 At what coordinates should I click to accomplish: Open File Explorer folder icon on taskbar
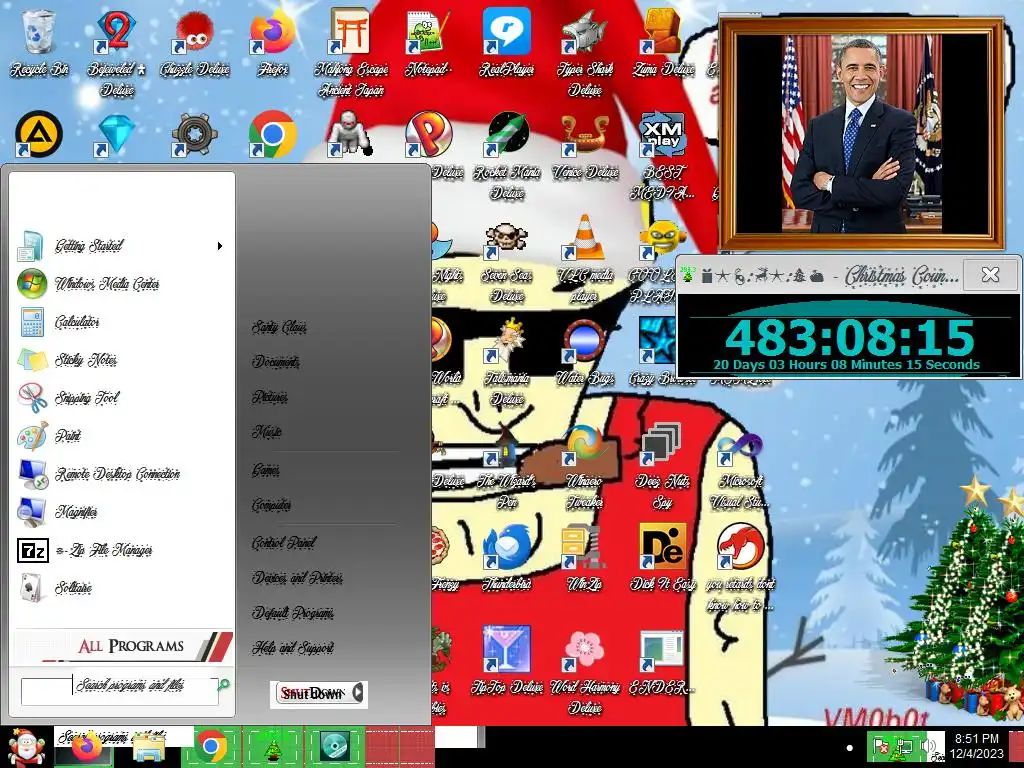pos(148,749)
